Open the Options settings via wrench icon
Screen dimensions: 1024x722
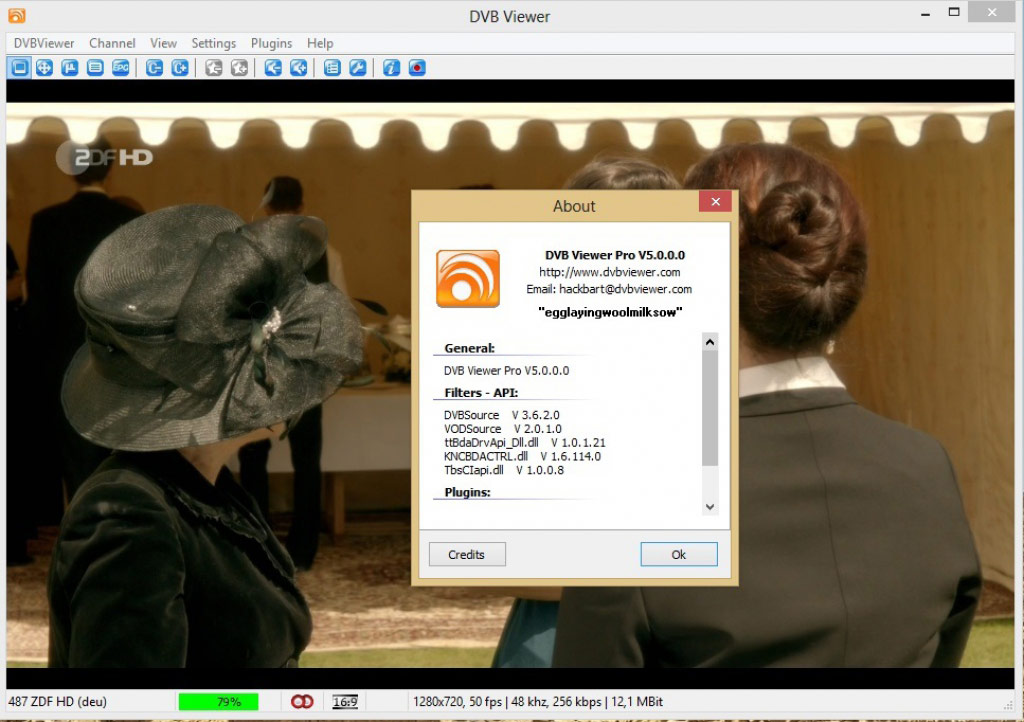359,67
